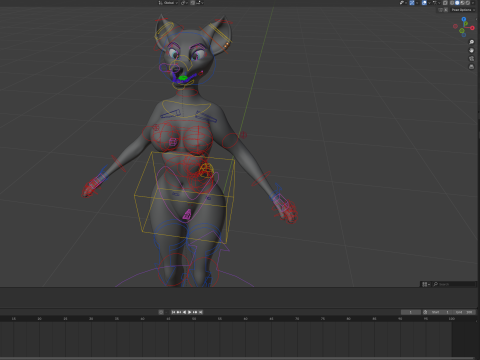
Task: Click frame 50 on the timeline ruler
Action: (x=194, y=319)
